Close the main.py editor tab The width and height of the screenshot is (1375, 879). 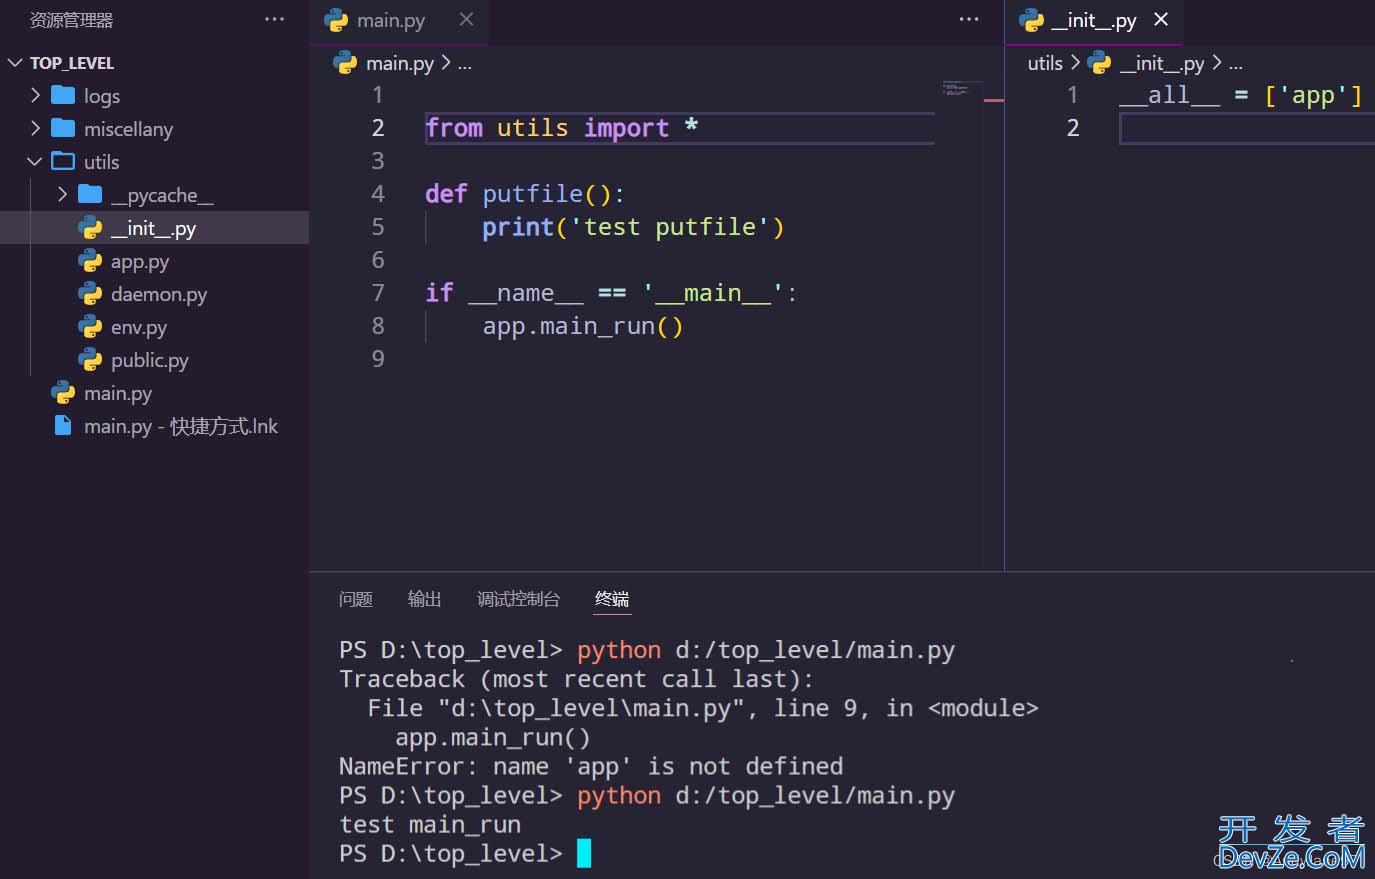point(466,19)
